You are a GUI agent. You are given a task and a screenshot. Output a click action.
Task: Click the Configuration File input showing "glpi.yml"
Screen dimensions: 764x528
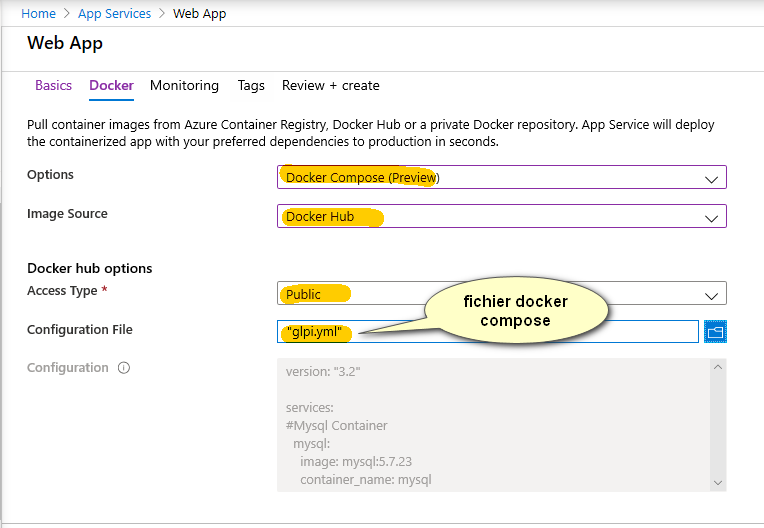pyautogui.click(x=488, y=332)
